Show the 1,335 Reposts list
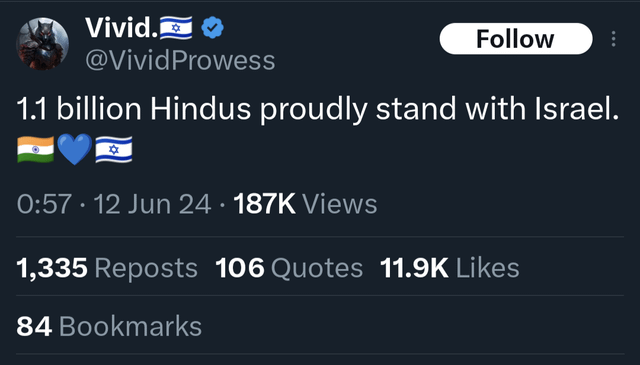This screenshot has width=640, height=365. coord(107,268)
